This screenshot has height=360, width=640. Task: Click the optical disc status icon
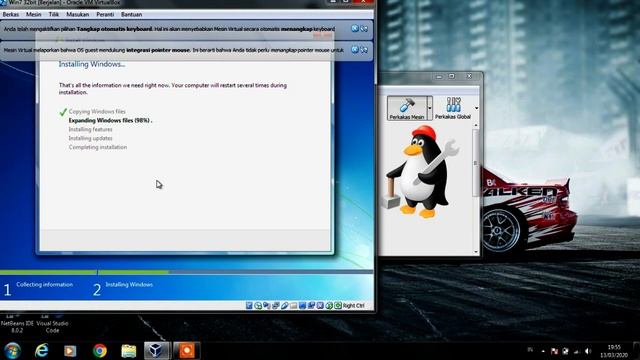click(x=258, y=305)
